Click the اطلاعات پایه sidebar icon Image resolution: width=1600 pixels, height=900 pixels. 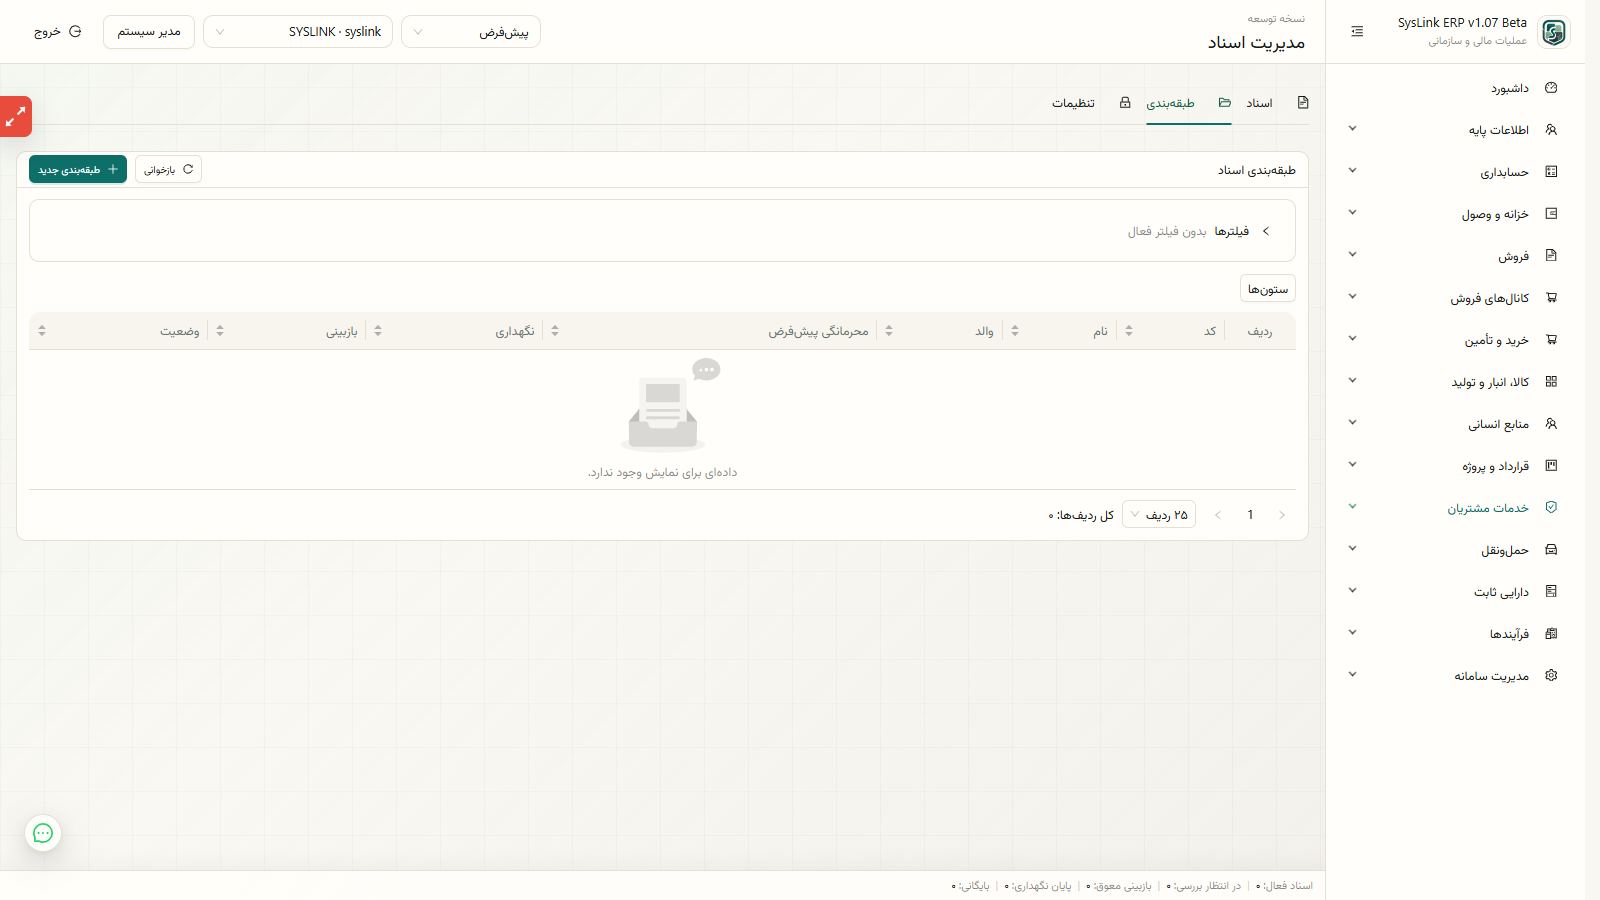coord(1551,130)
